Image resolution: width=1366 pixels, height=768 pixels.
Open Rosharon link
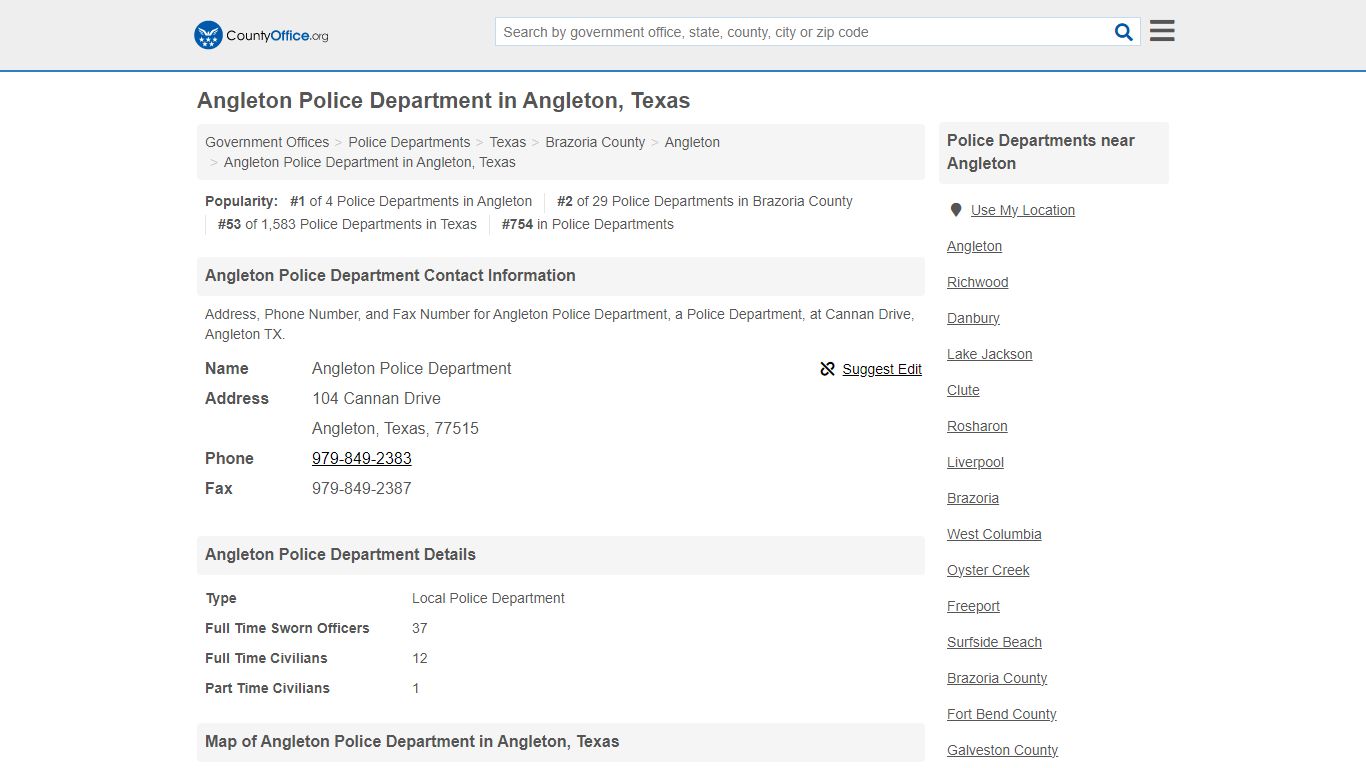click(977, 426)
